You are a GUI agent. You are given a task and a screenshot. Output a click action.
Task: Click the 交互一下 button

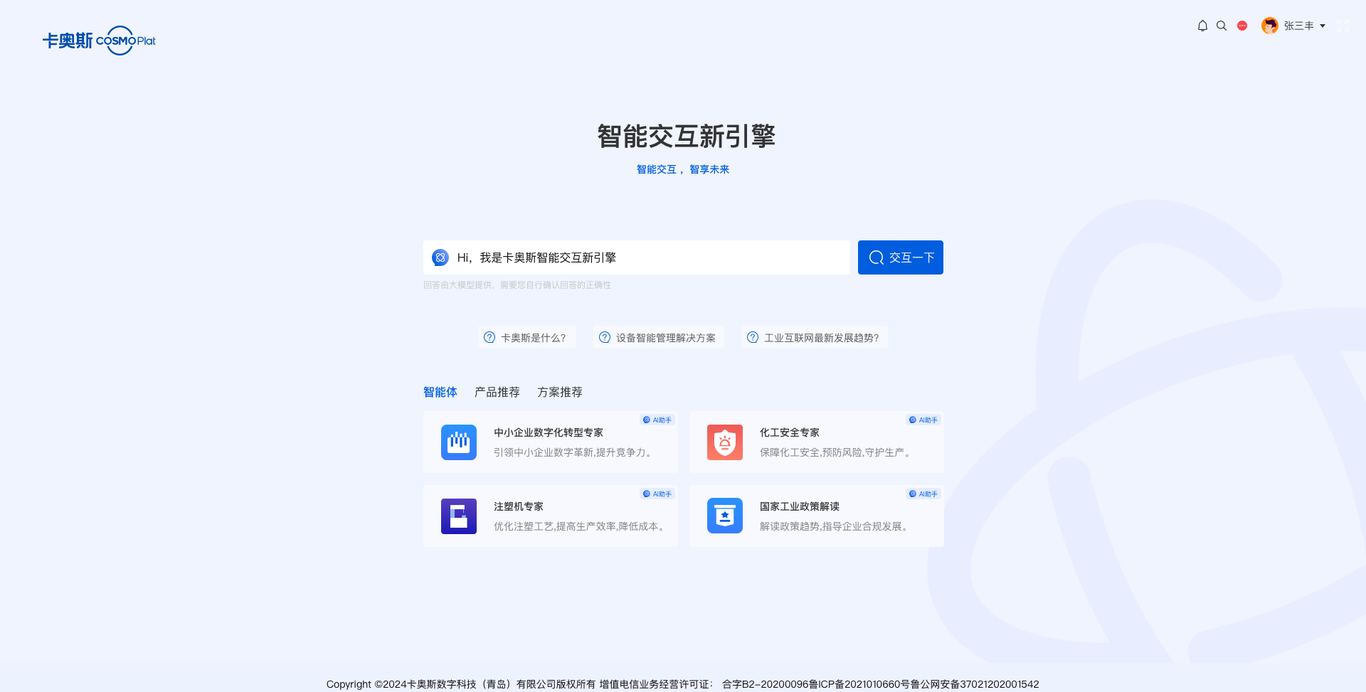[x=900, y=257]
